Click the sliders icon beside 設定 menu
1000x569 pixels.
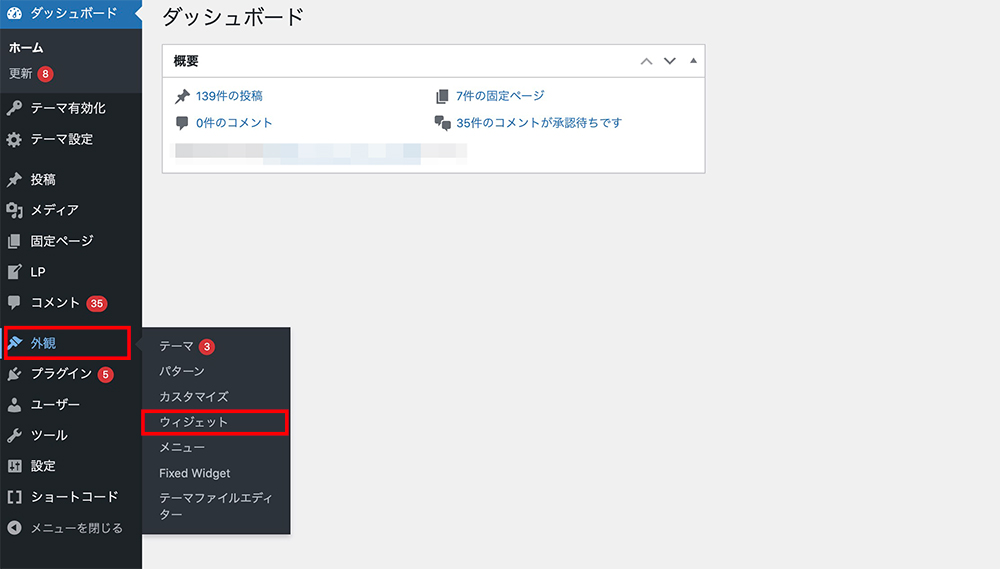click(14, 466)
